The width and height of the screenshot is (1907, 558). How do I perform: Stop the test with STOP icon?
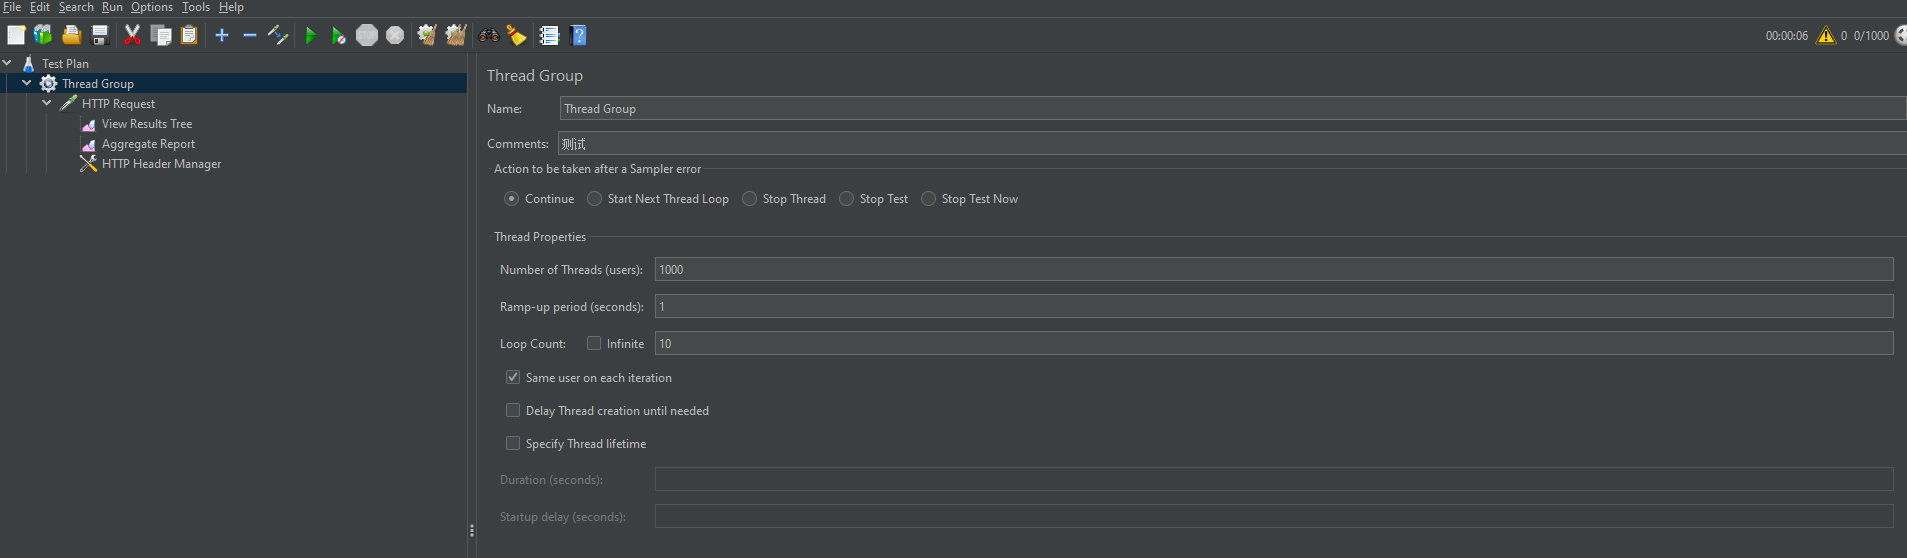tap(367, 35)
